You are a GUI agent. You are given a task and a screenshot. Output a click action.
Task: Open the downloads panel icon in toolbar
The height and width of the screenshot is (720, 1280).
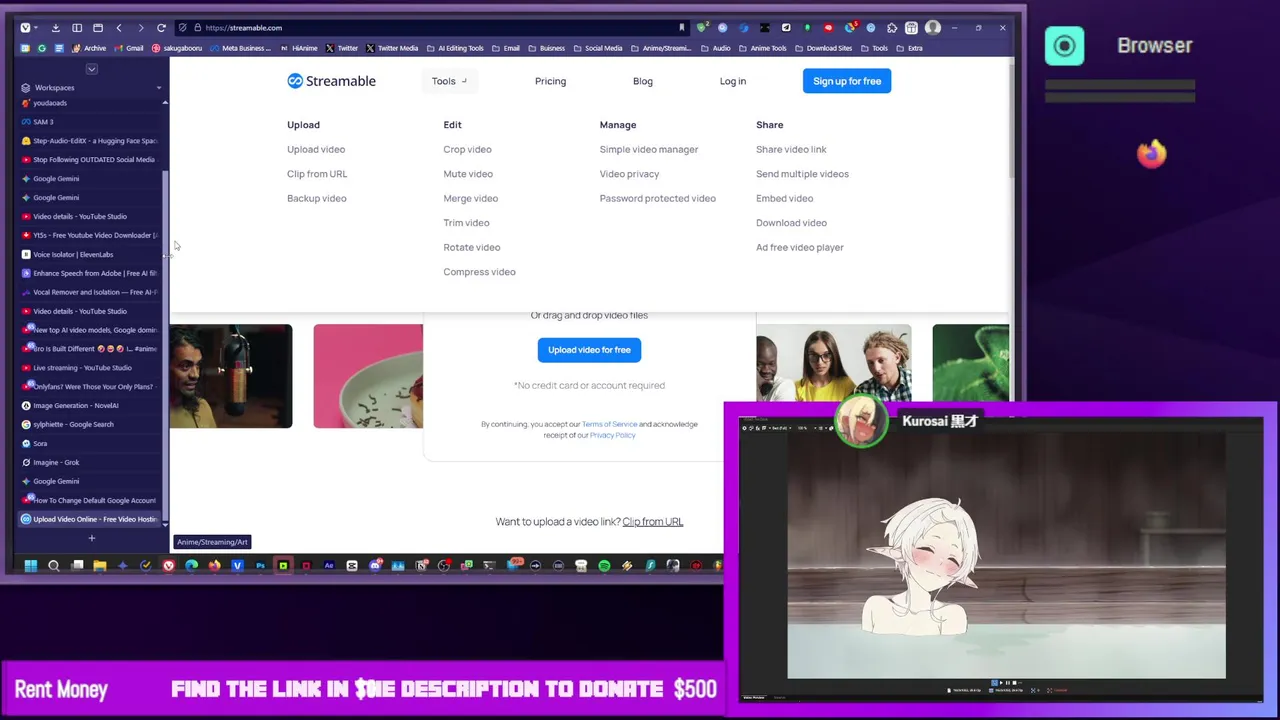click(x=55, y=28)
